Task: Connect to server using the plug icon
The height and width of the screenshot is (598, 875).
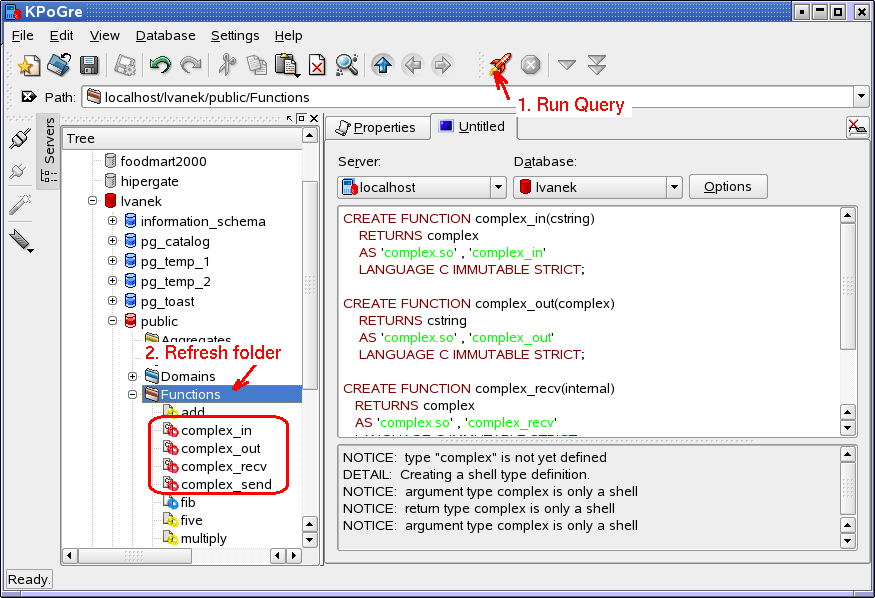Action: coord(21,138)
